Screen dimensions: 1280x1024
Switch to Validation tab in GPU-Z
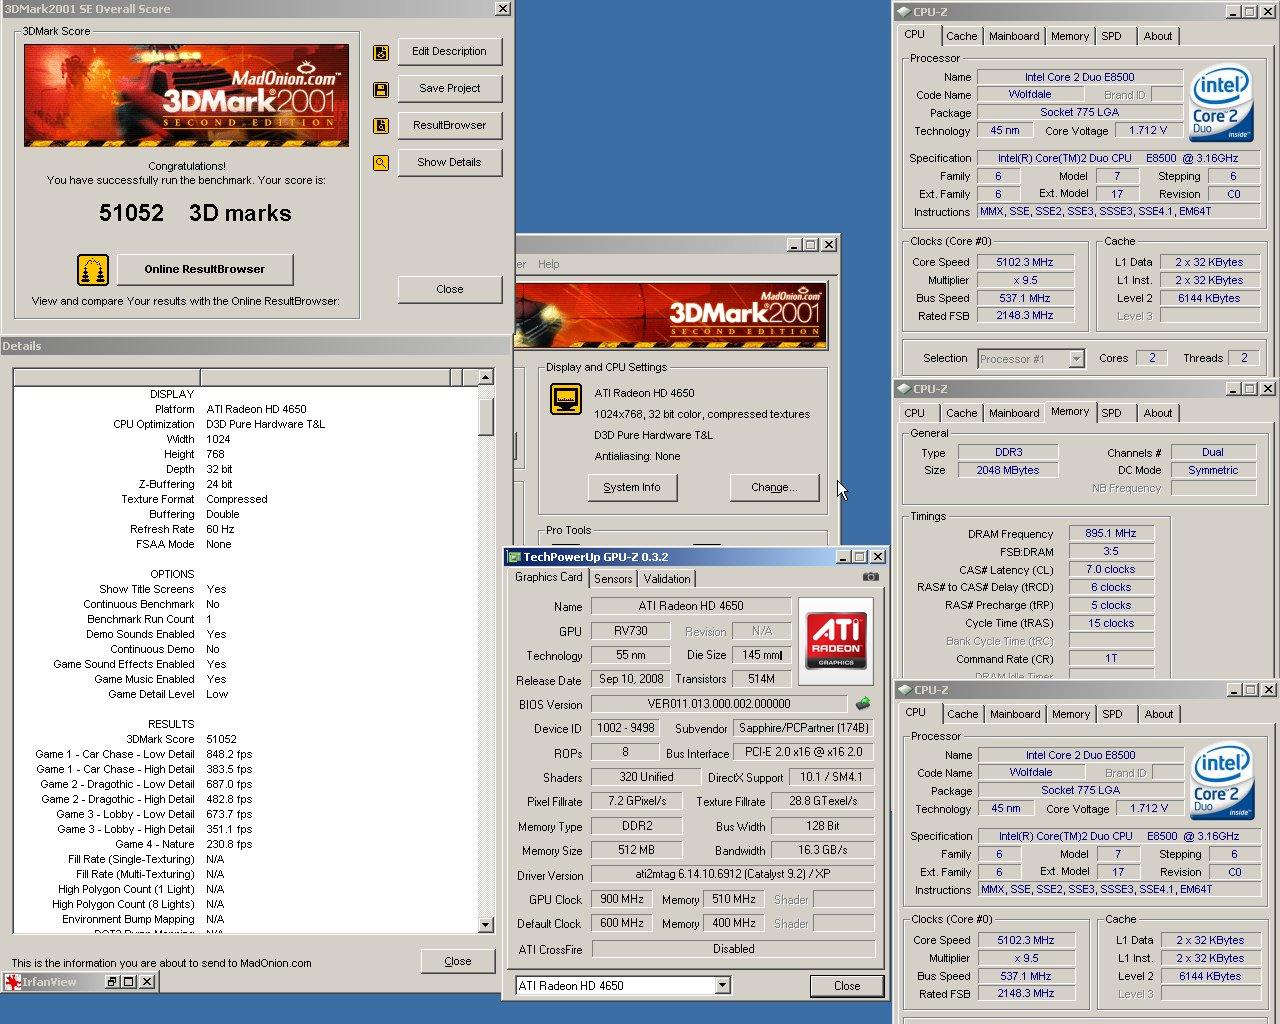[x=667, y=579]
